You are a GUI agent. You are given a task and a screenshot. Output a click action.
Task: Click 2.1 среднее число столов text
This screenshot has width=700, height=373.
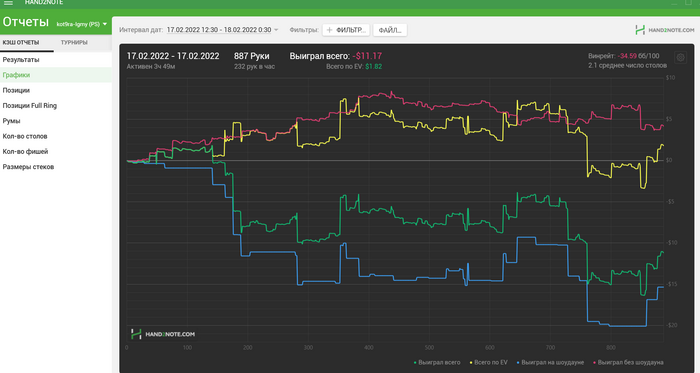(x=627, y=66)
